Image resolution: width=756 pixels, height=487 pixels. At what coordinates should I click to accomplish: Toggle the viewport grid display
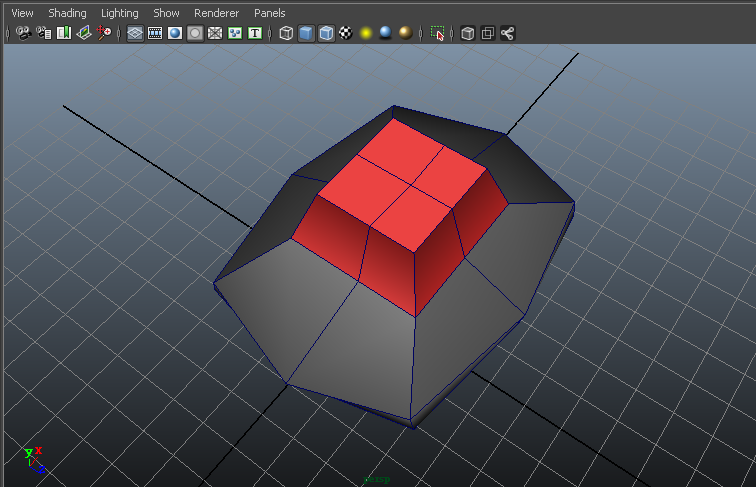click(135, 33)
